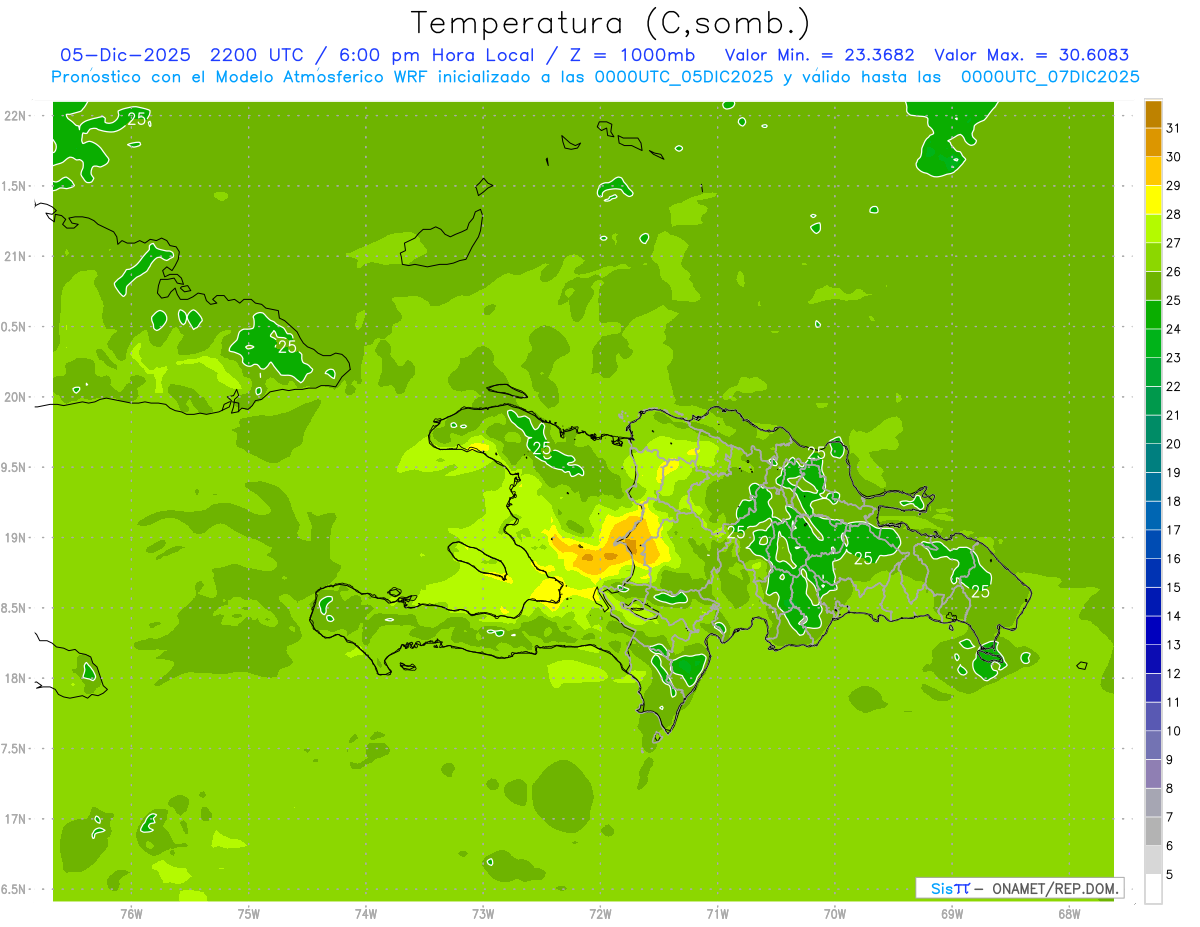Click the legend label "8"
1200x927 pixels.
tap(1170, 788)
